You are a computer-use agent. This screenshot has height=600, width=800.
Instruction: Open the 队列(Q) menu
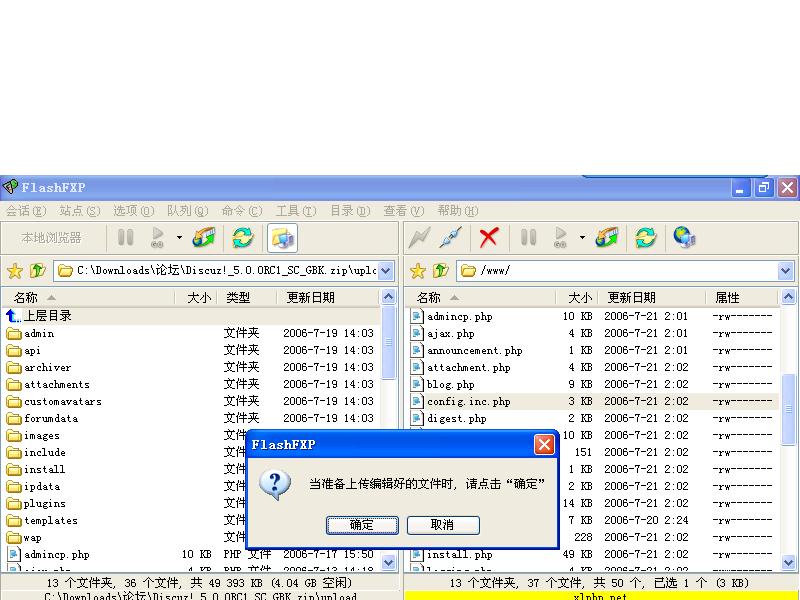188,211
